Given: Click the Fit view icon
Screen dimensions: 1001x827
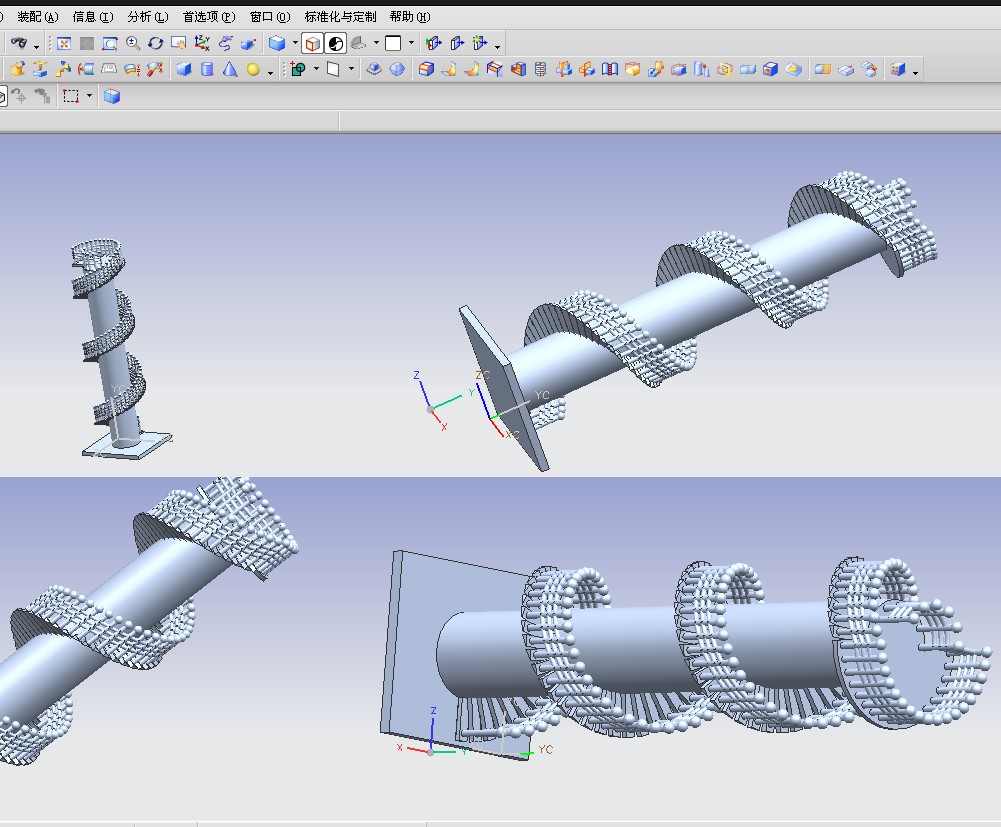Looking at the screenshot, I should (x=64, y=43).
